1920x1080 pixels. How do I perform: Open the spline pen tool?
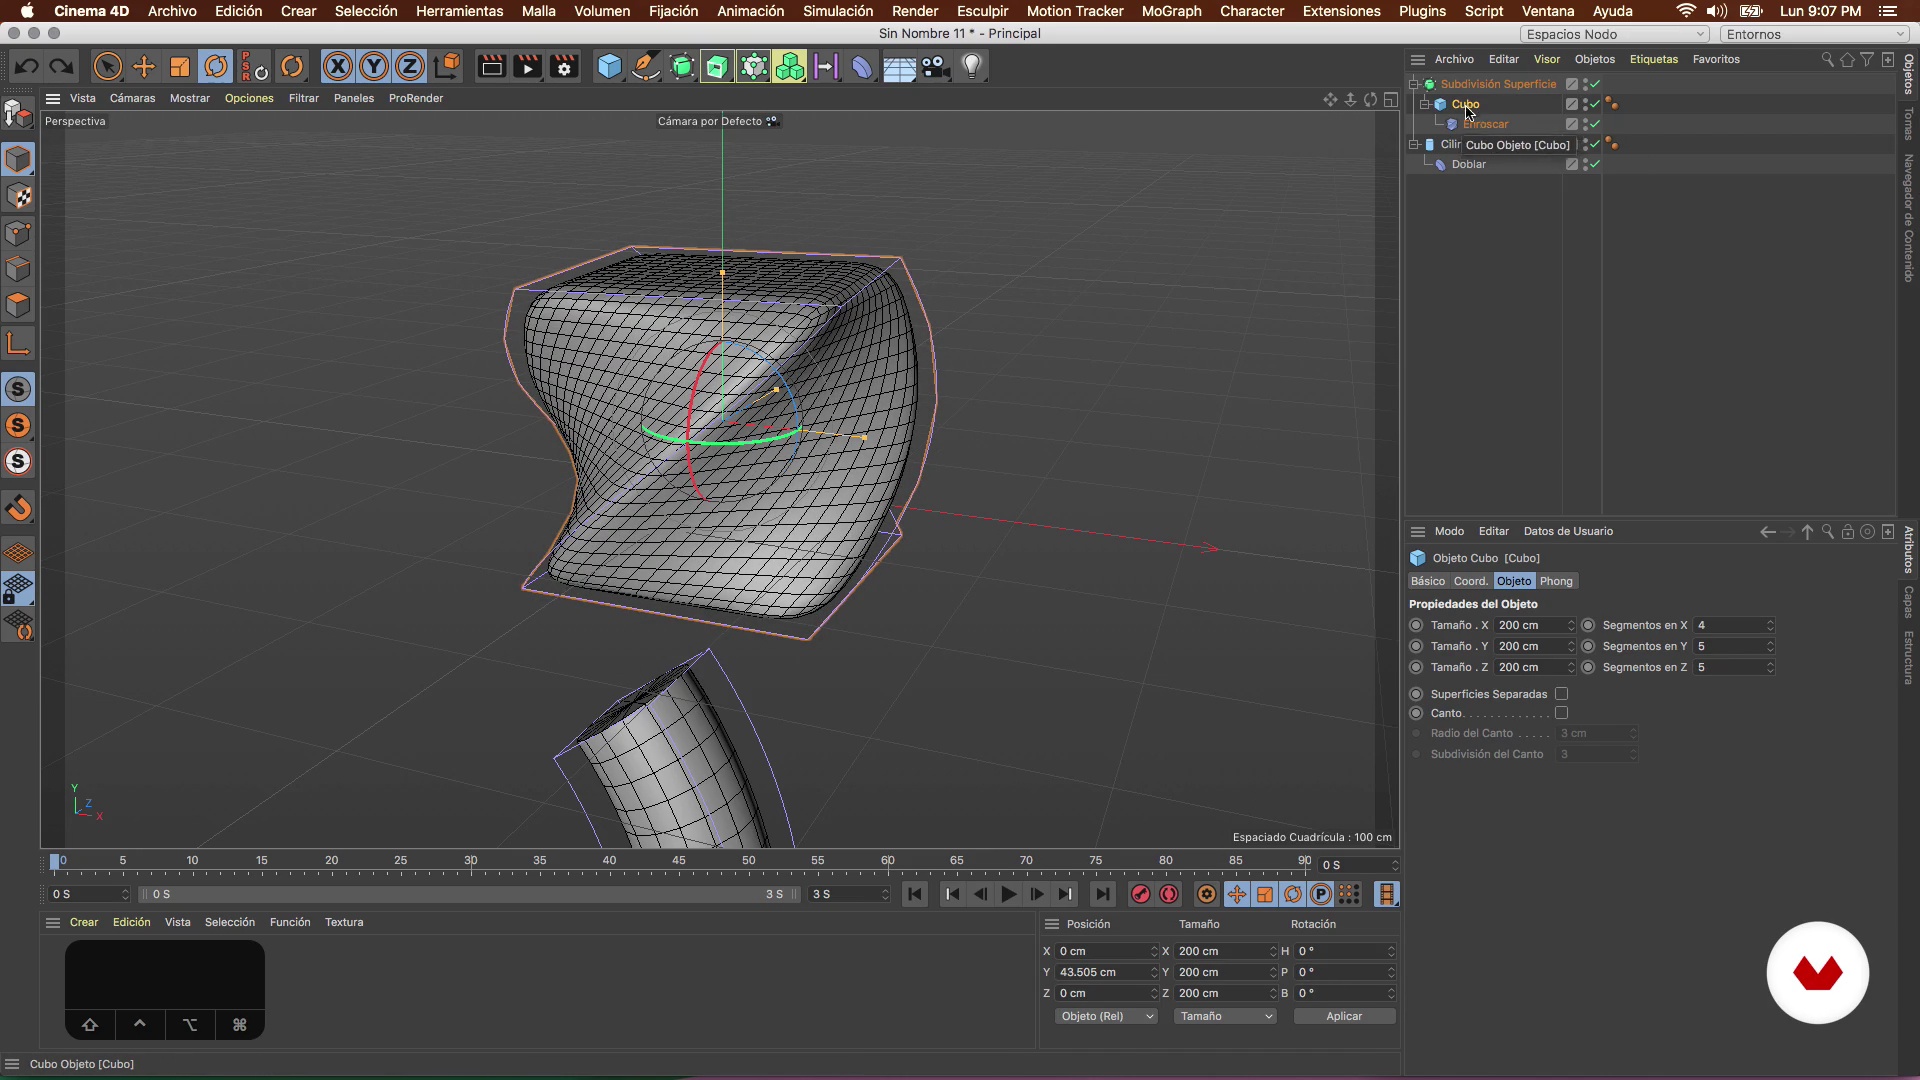pos(646,67)
